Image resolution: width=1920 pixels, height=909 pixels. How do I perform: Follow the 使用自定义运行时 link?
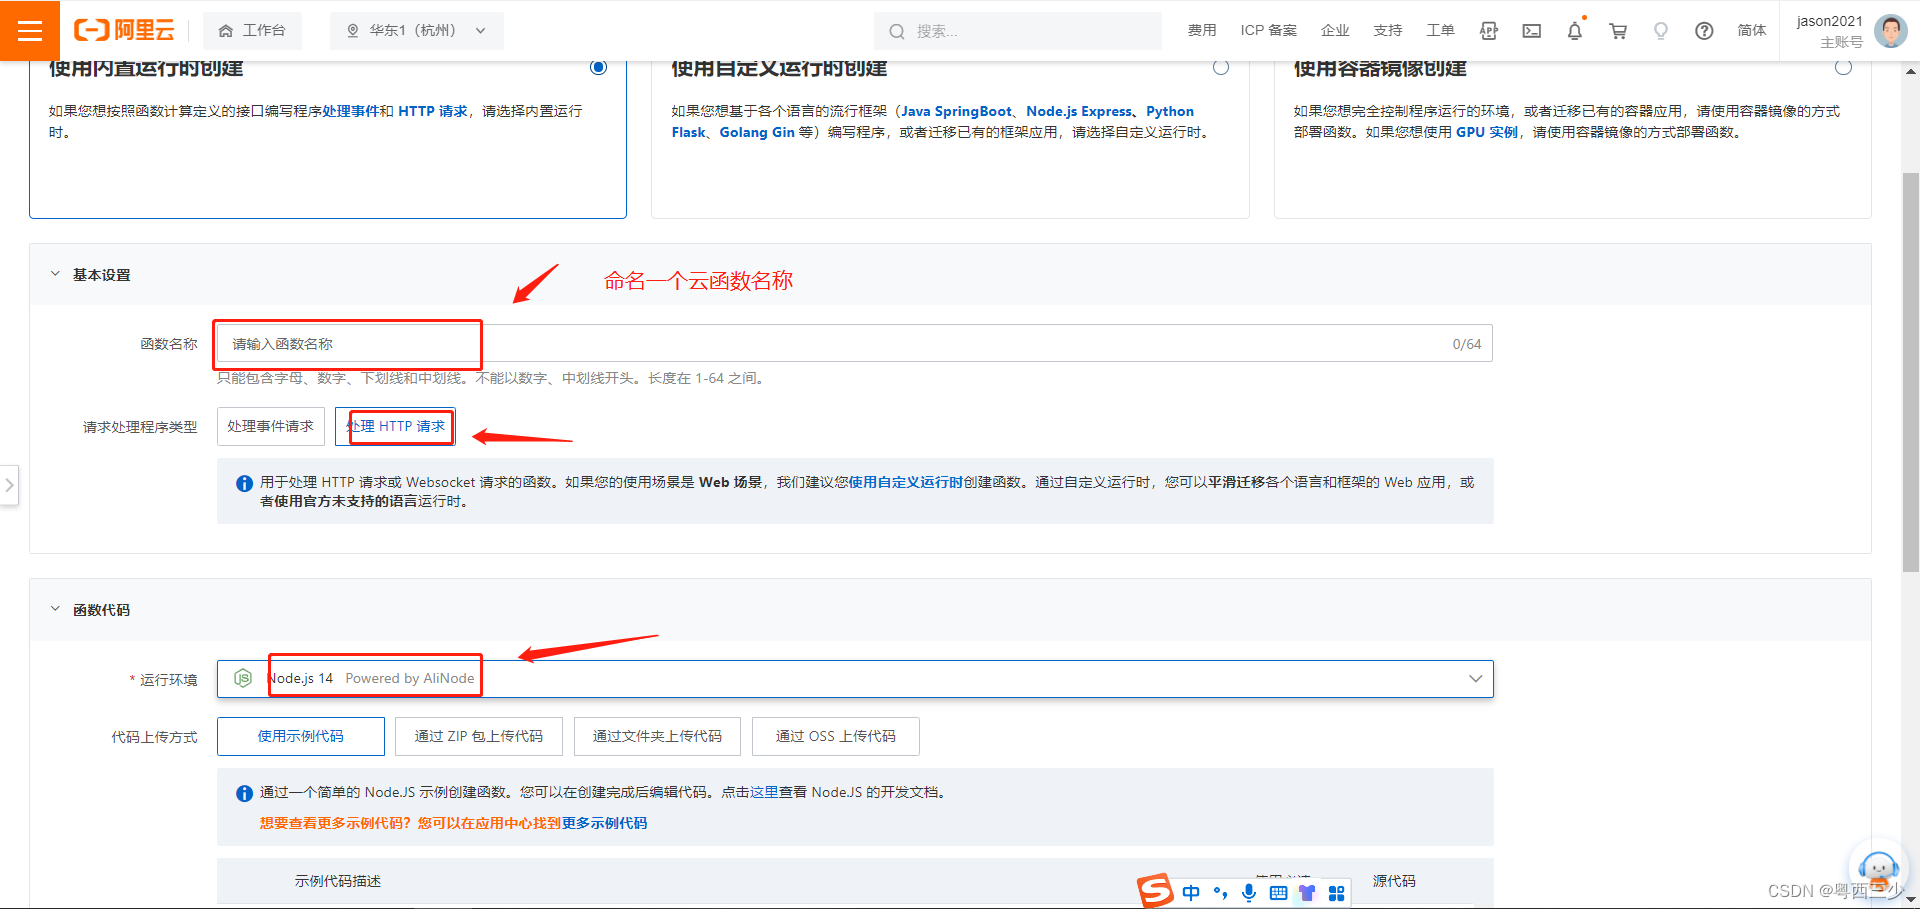point(905,482)
